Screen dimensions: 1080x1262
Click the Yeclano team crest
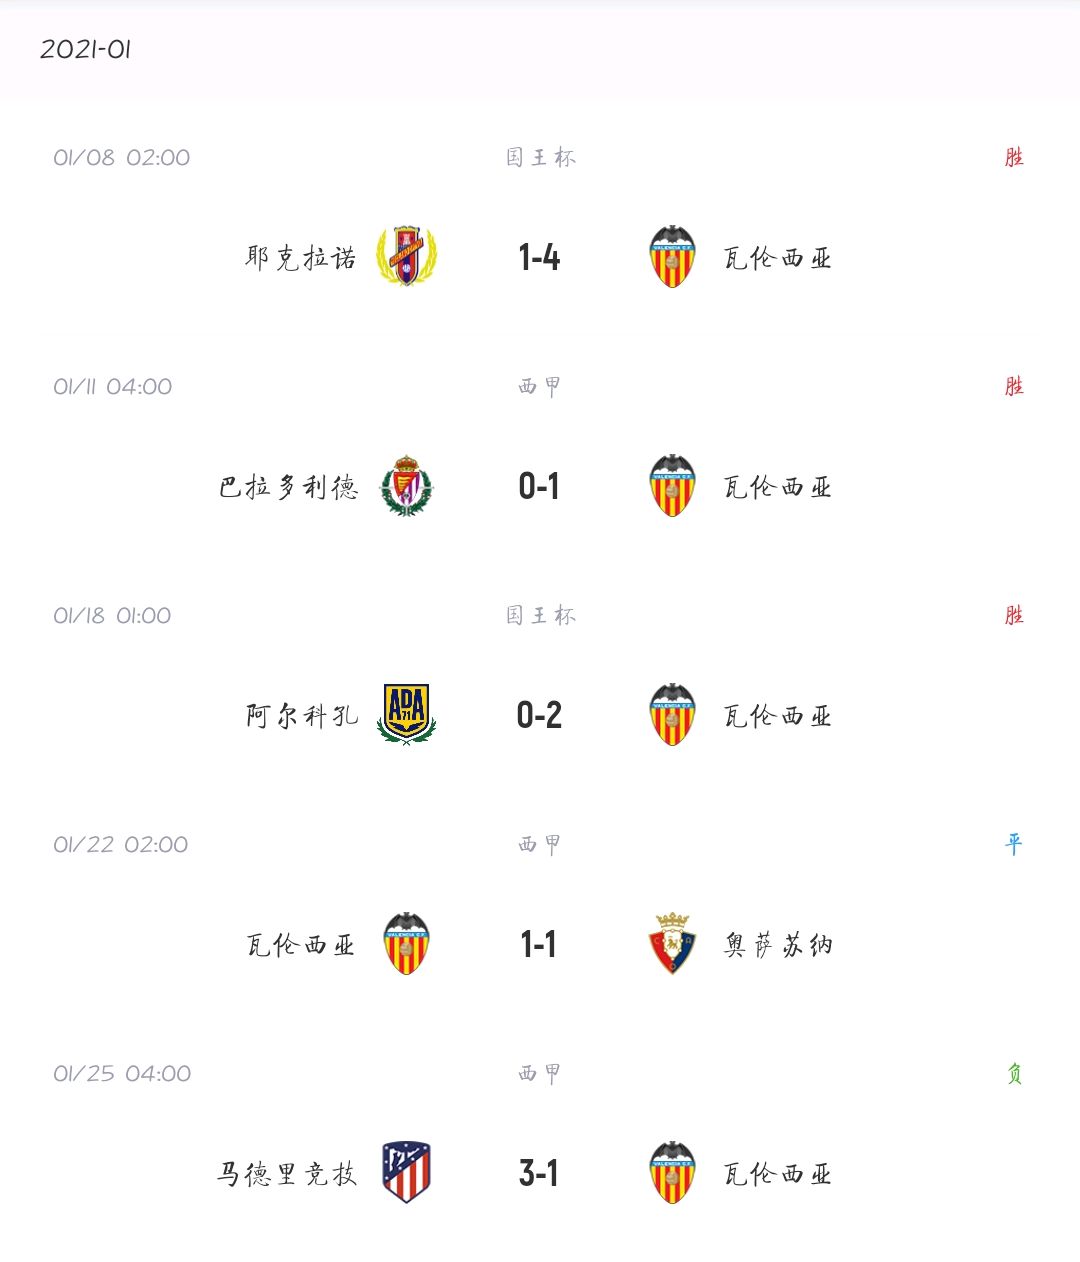(x=406, y=257)
